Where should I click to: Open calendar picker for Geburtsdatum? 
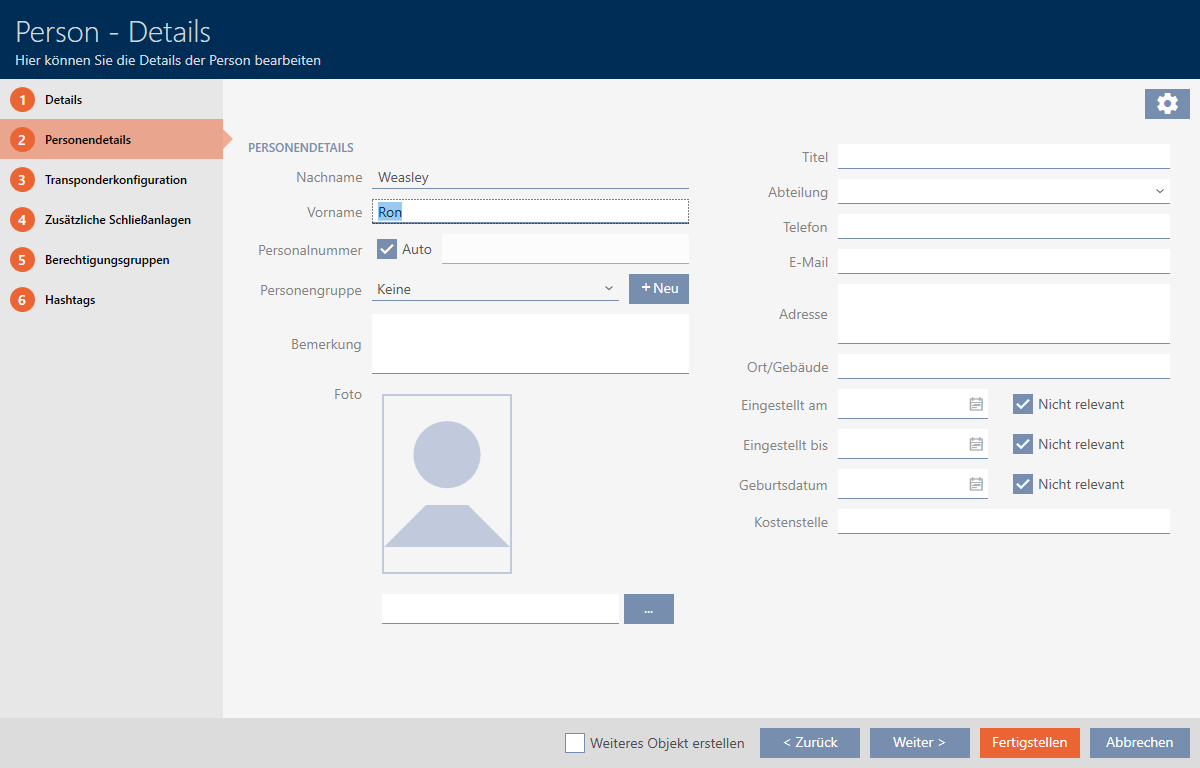[976, 484]
